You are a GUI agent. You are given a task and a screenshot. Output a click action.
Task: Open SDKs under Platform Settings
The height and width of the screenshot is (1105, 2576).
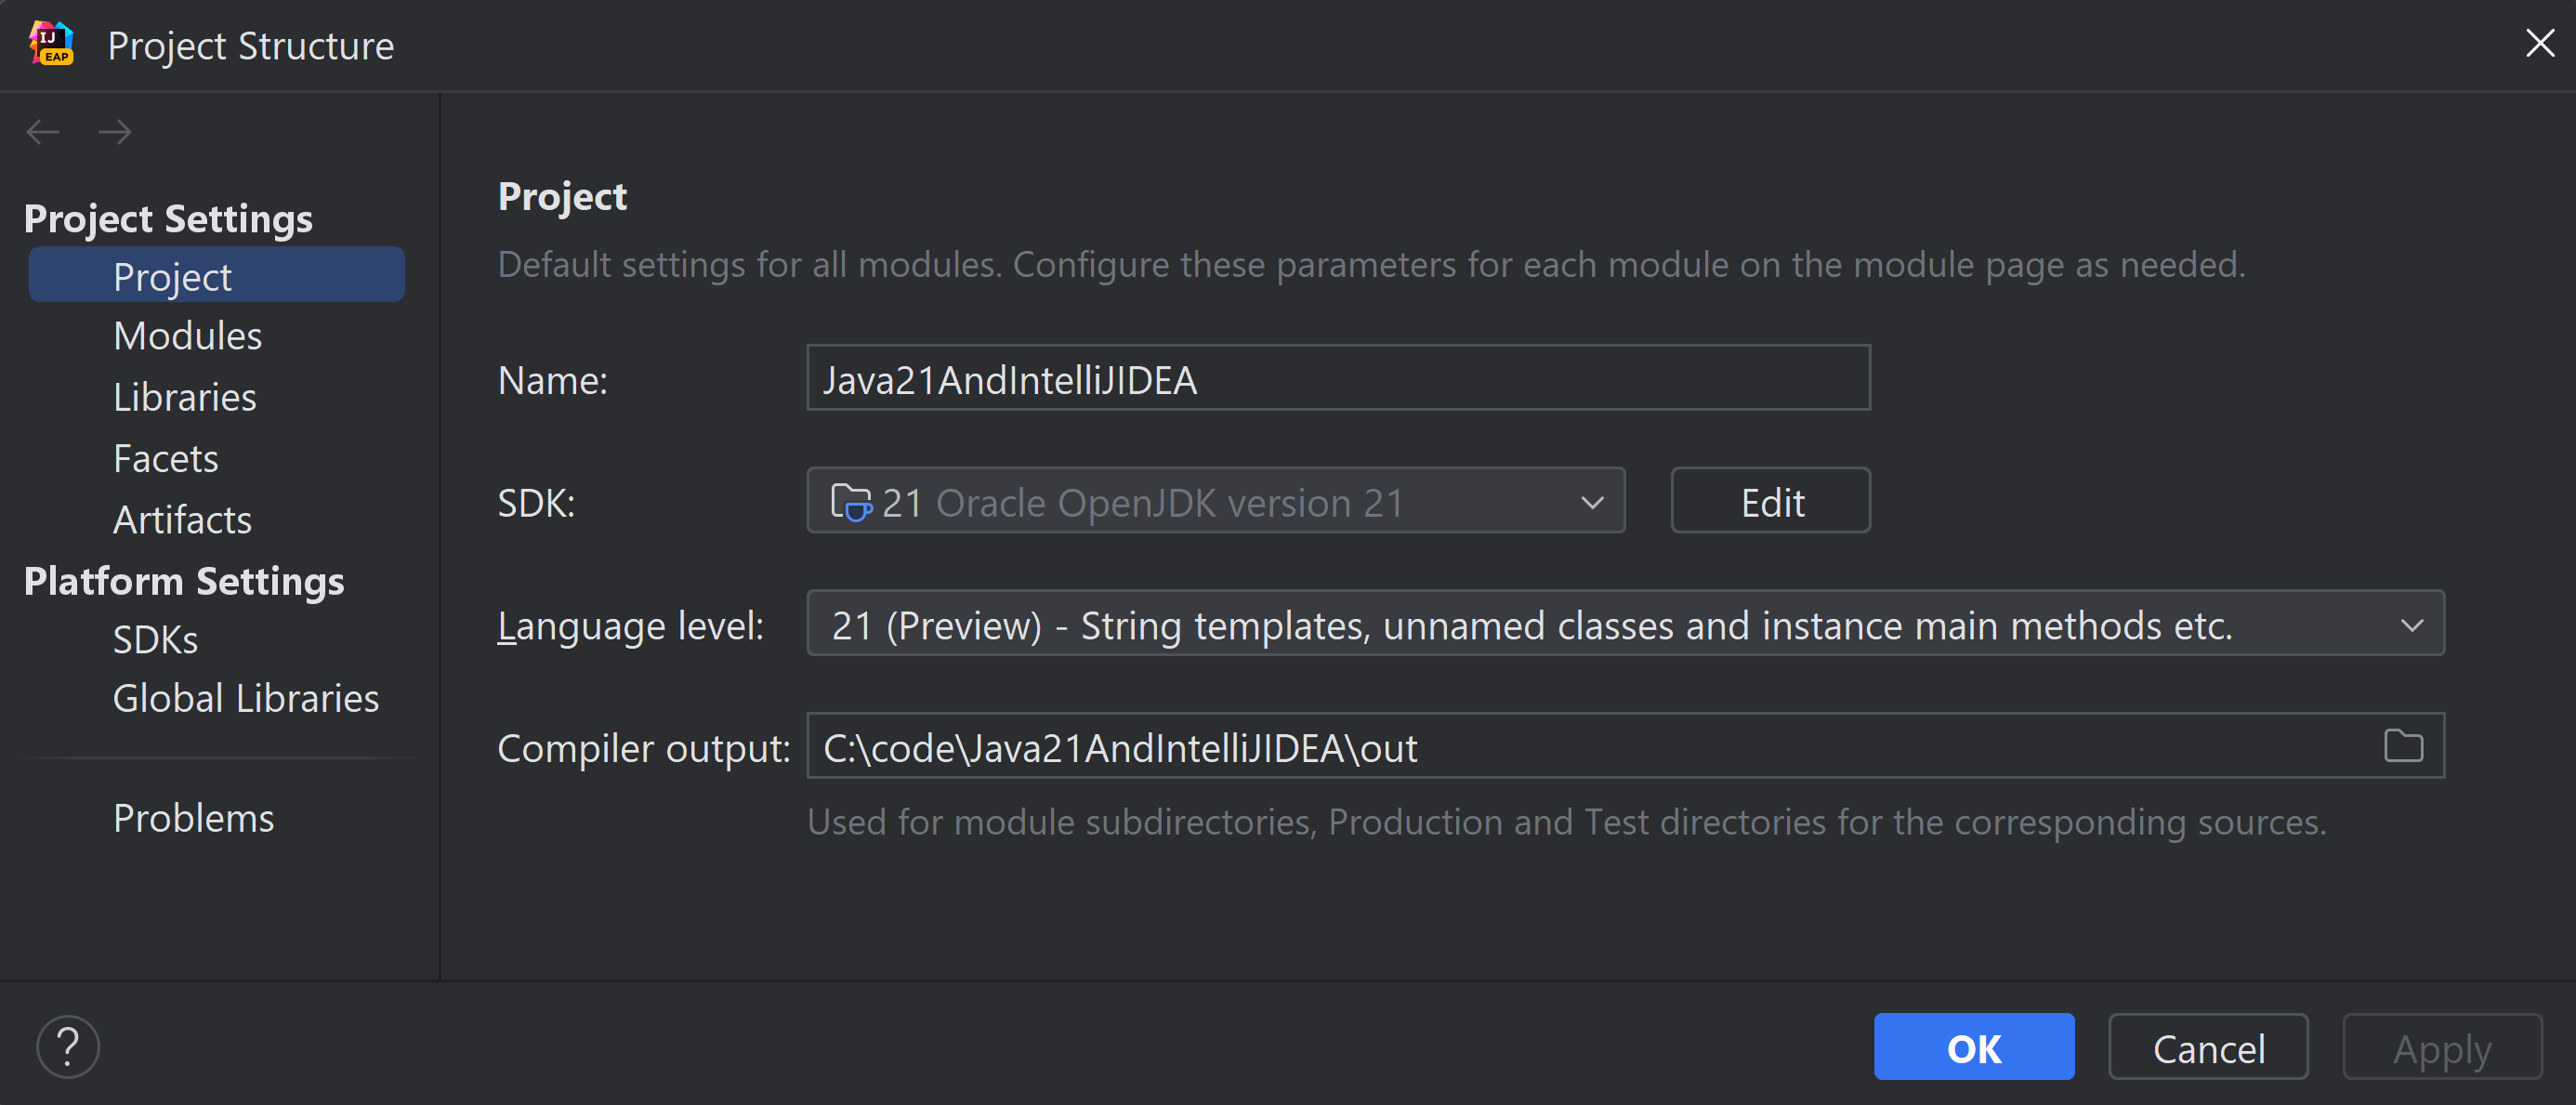tap(155, 639)
